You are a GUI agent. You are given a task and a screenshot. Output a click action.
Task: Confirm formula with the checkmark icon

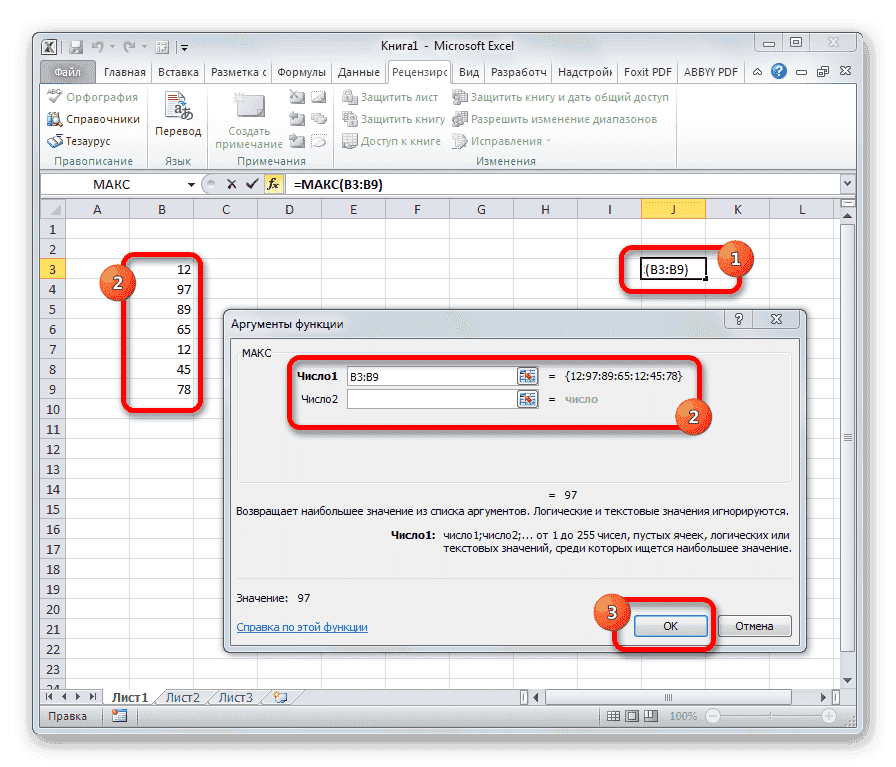pyautogui.click(x=253, y=184)
